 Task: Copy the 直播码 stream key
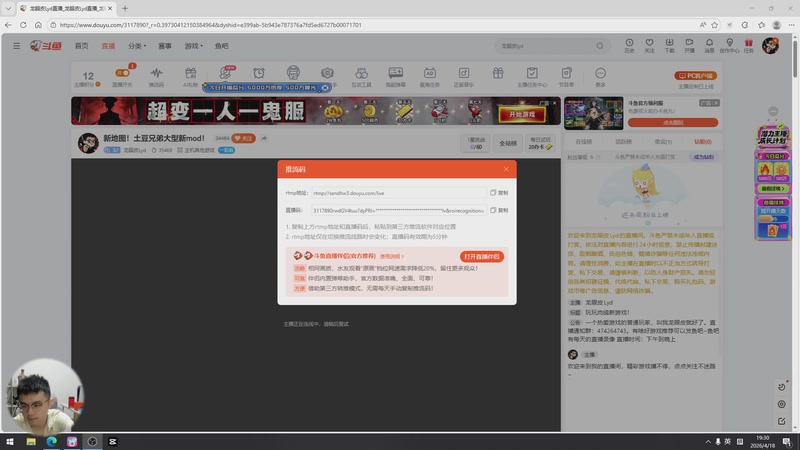(499, 210)
